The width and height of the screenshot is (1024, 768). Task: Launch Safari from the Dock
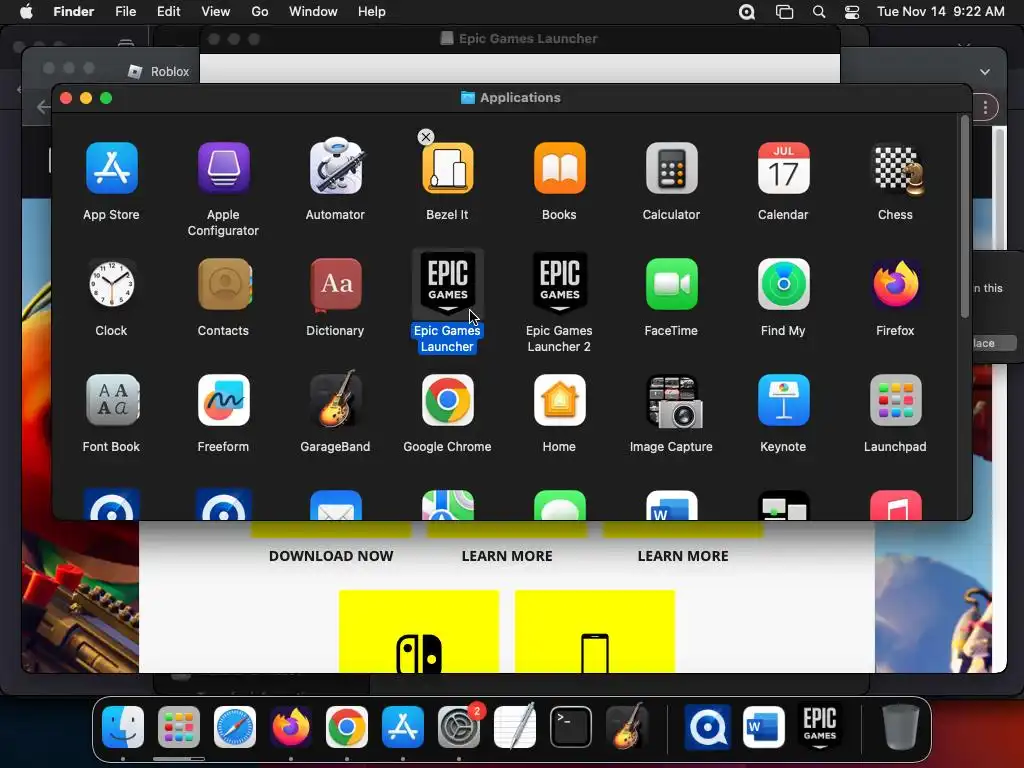coord(235,727)
